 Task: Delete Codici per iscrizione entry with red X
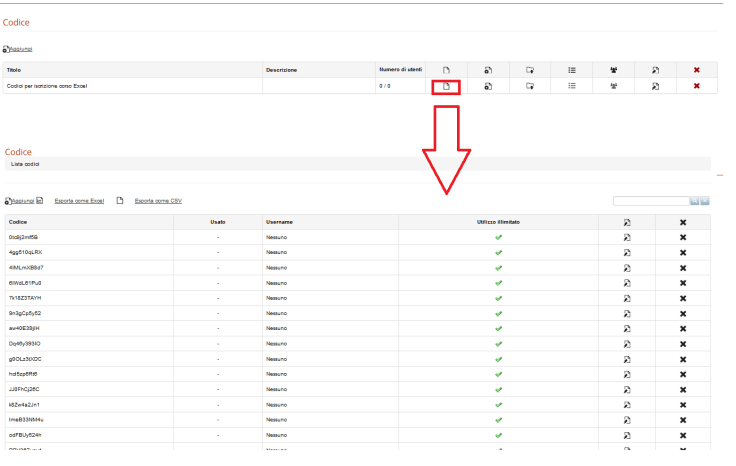click(697, 87)
